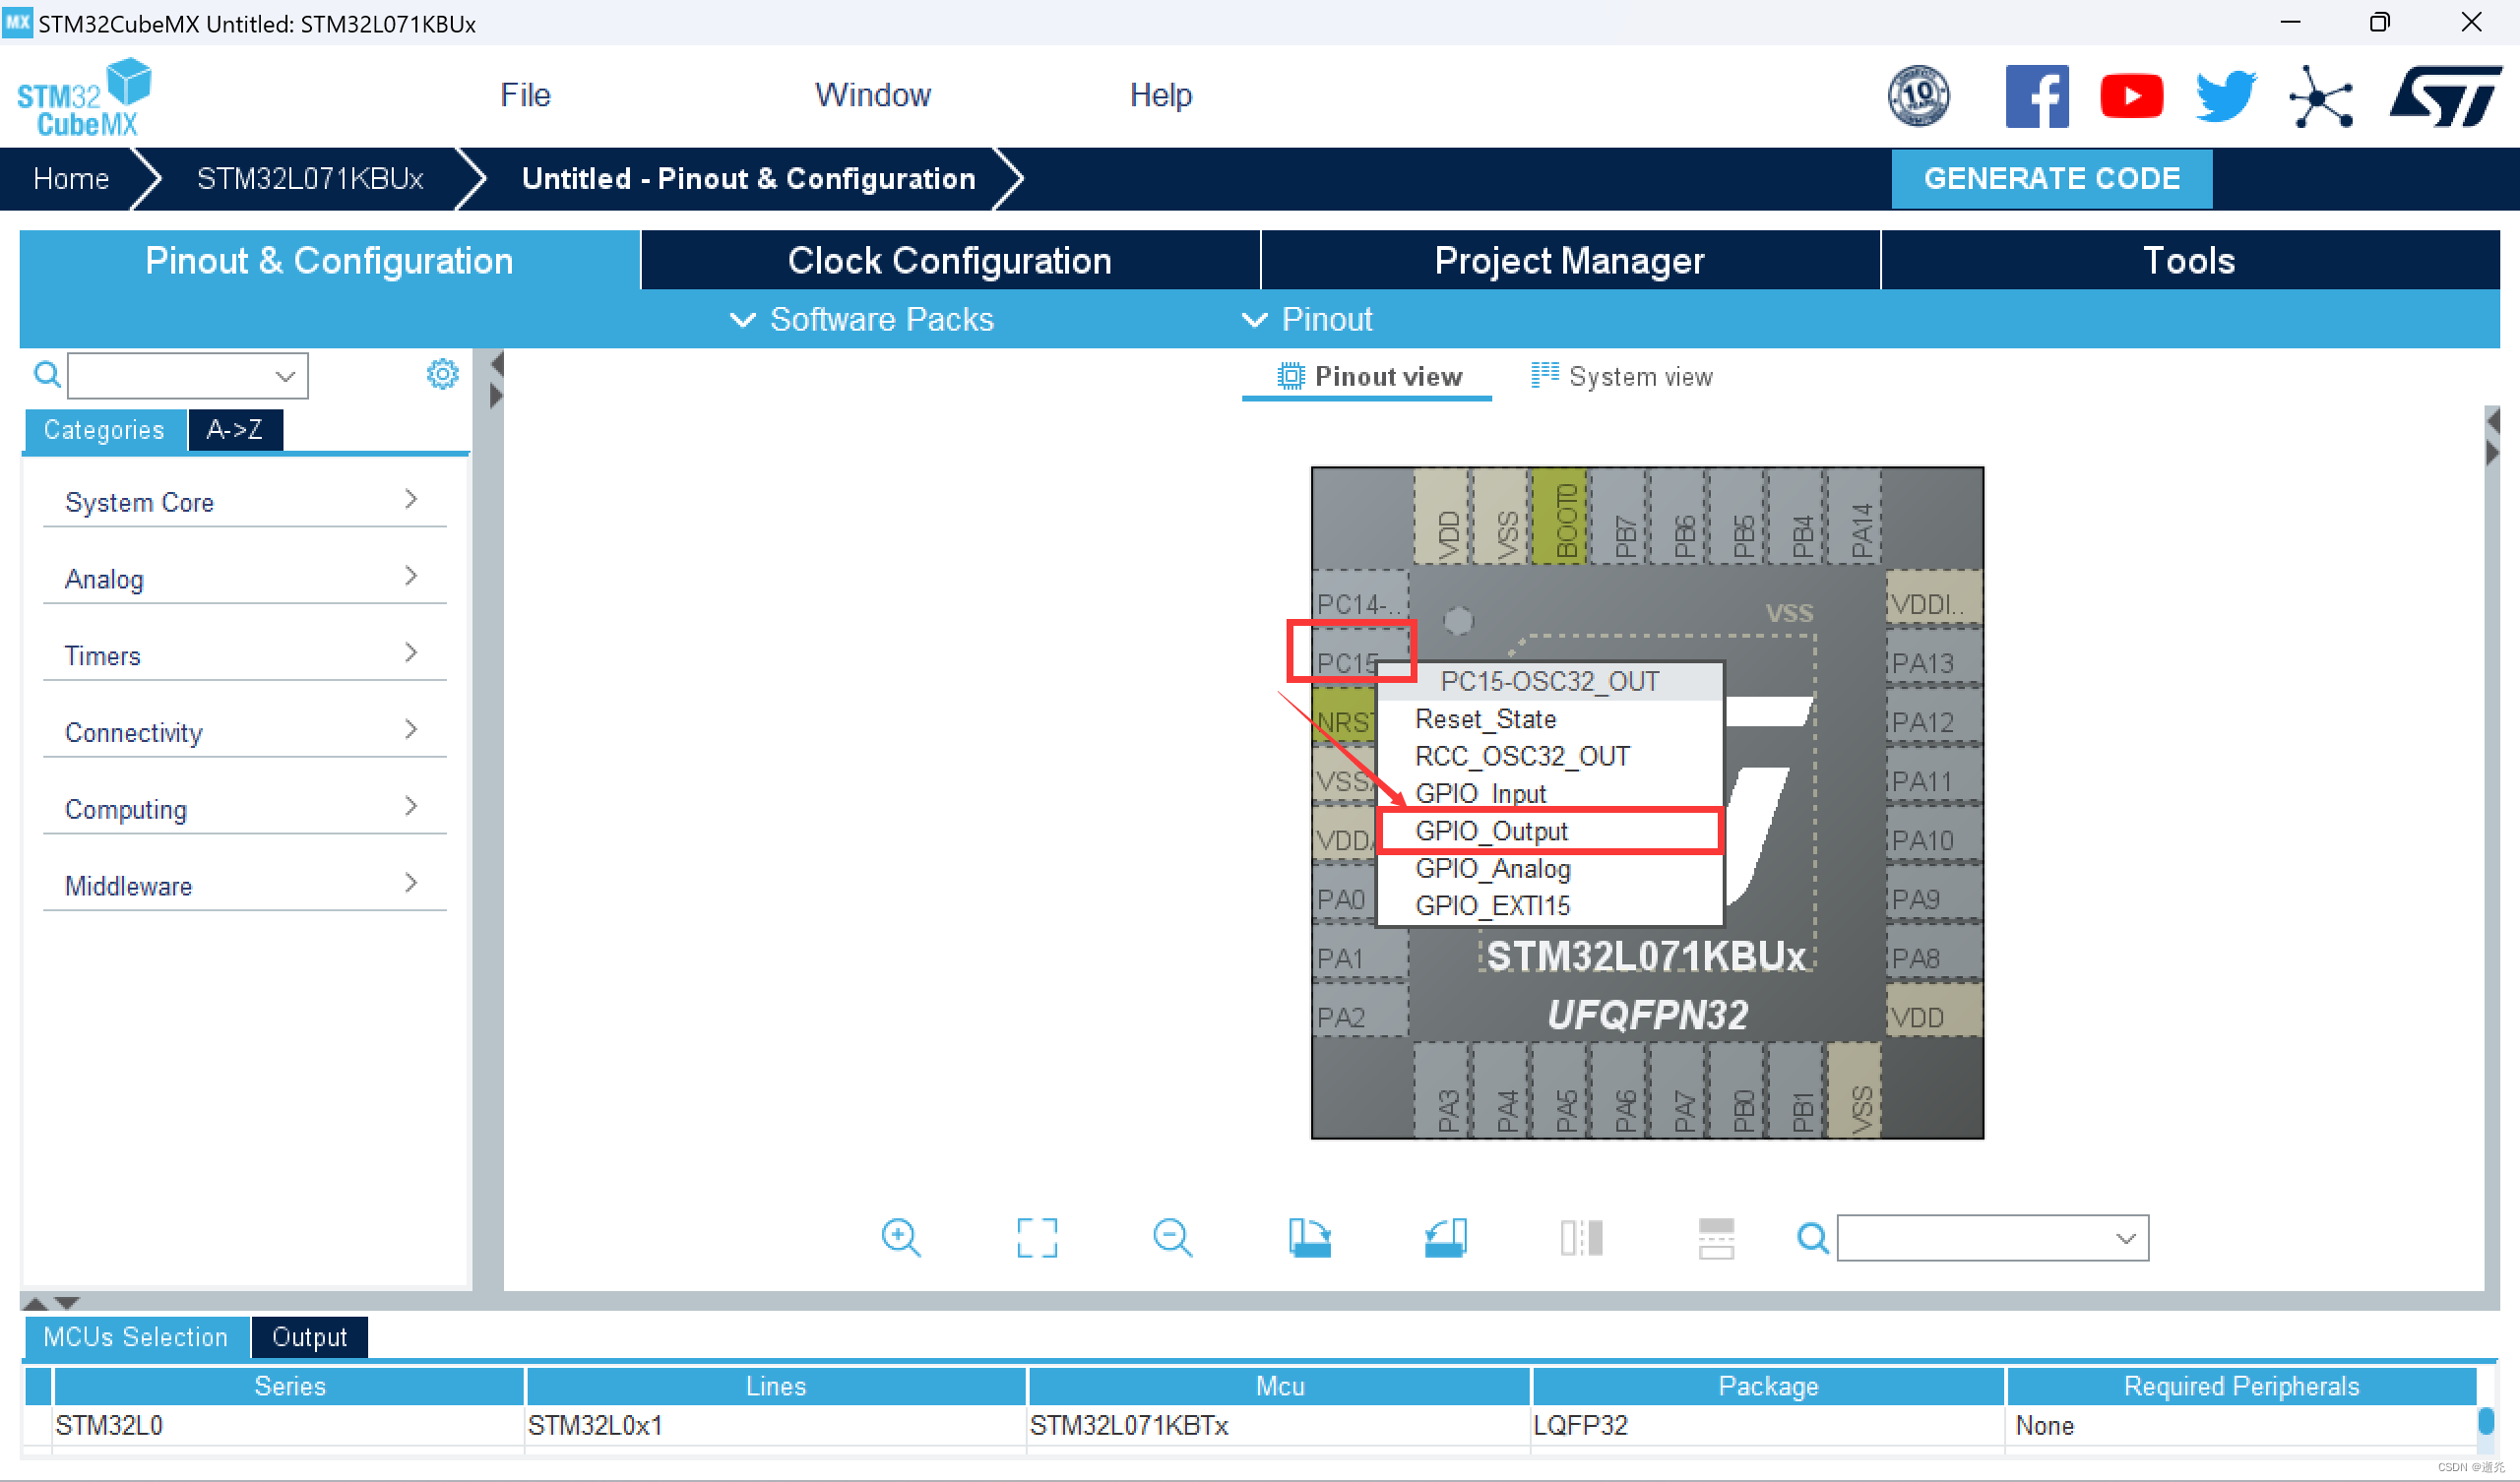
Task: Zoom in on the chip pinout
Action: pyautogui.click(x=900, y=1237)
